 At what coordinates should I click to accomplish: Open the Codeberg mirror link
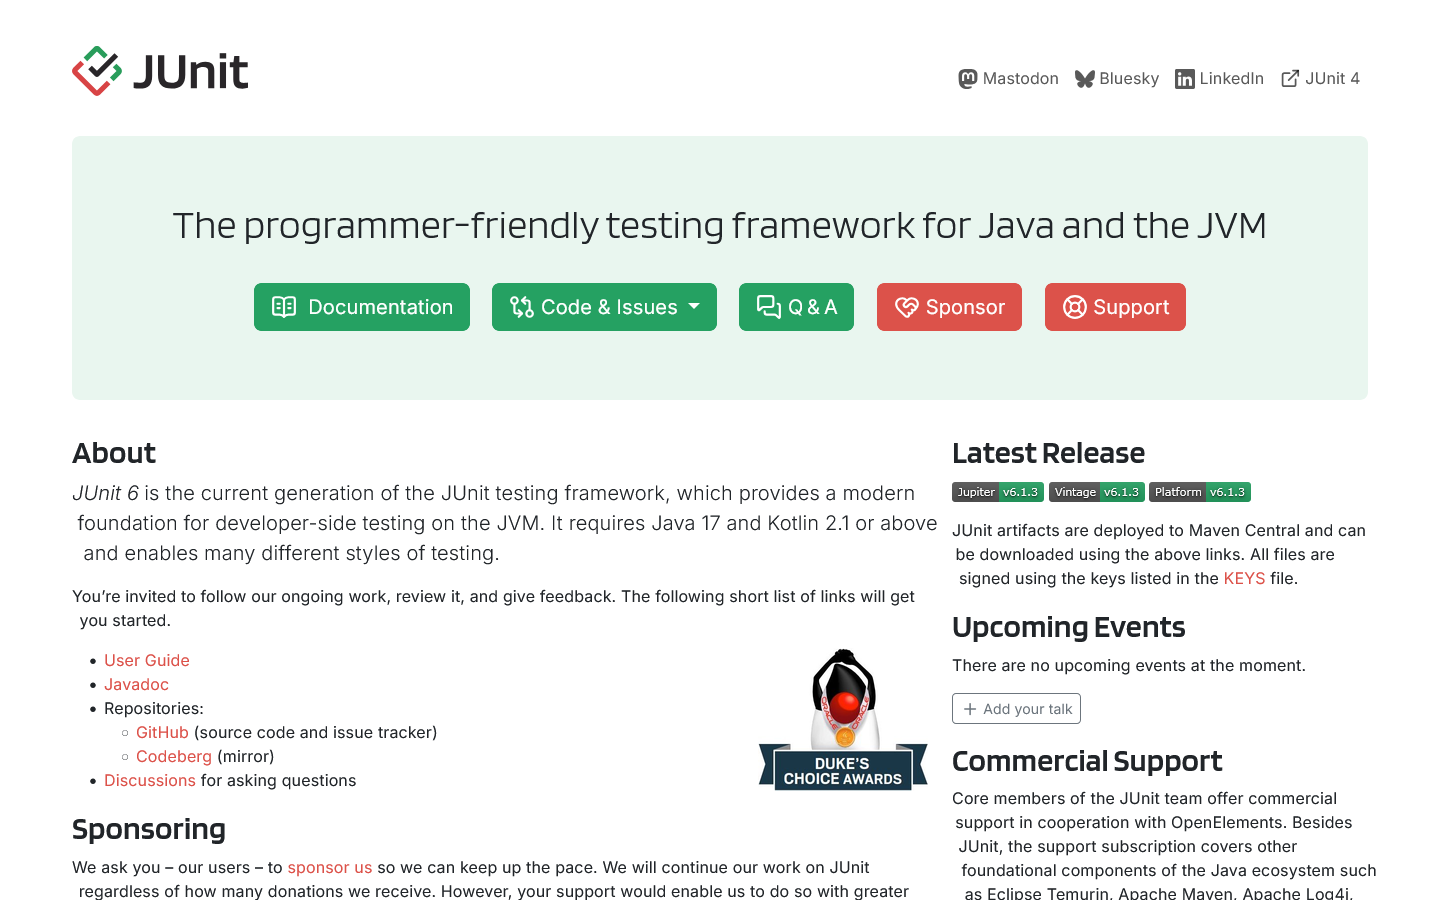click(174, 757)
